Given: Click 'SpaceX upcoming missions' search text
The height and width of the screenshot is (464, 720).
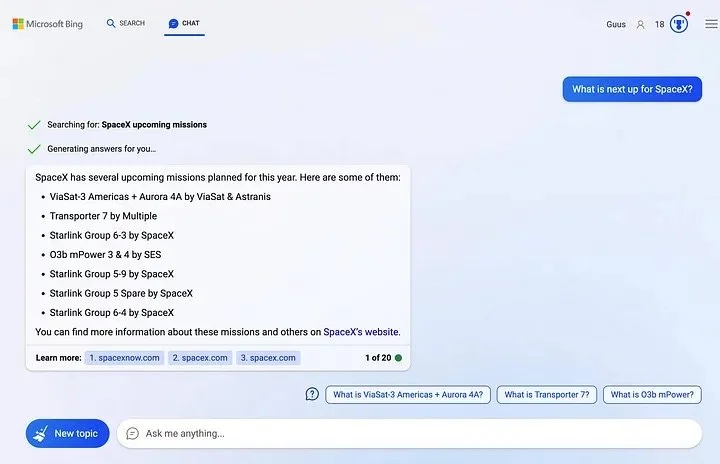Looking at the screenshot, I should point(154,124).
